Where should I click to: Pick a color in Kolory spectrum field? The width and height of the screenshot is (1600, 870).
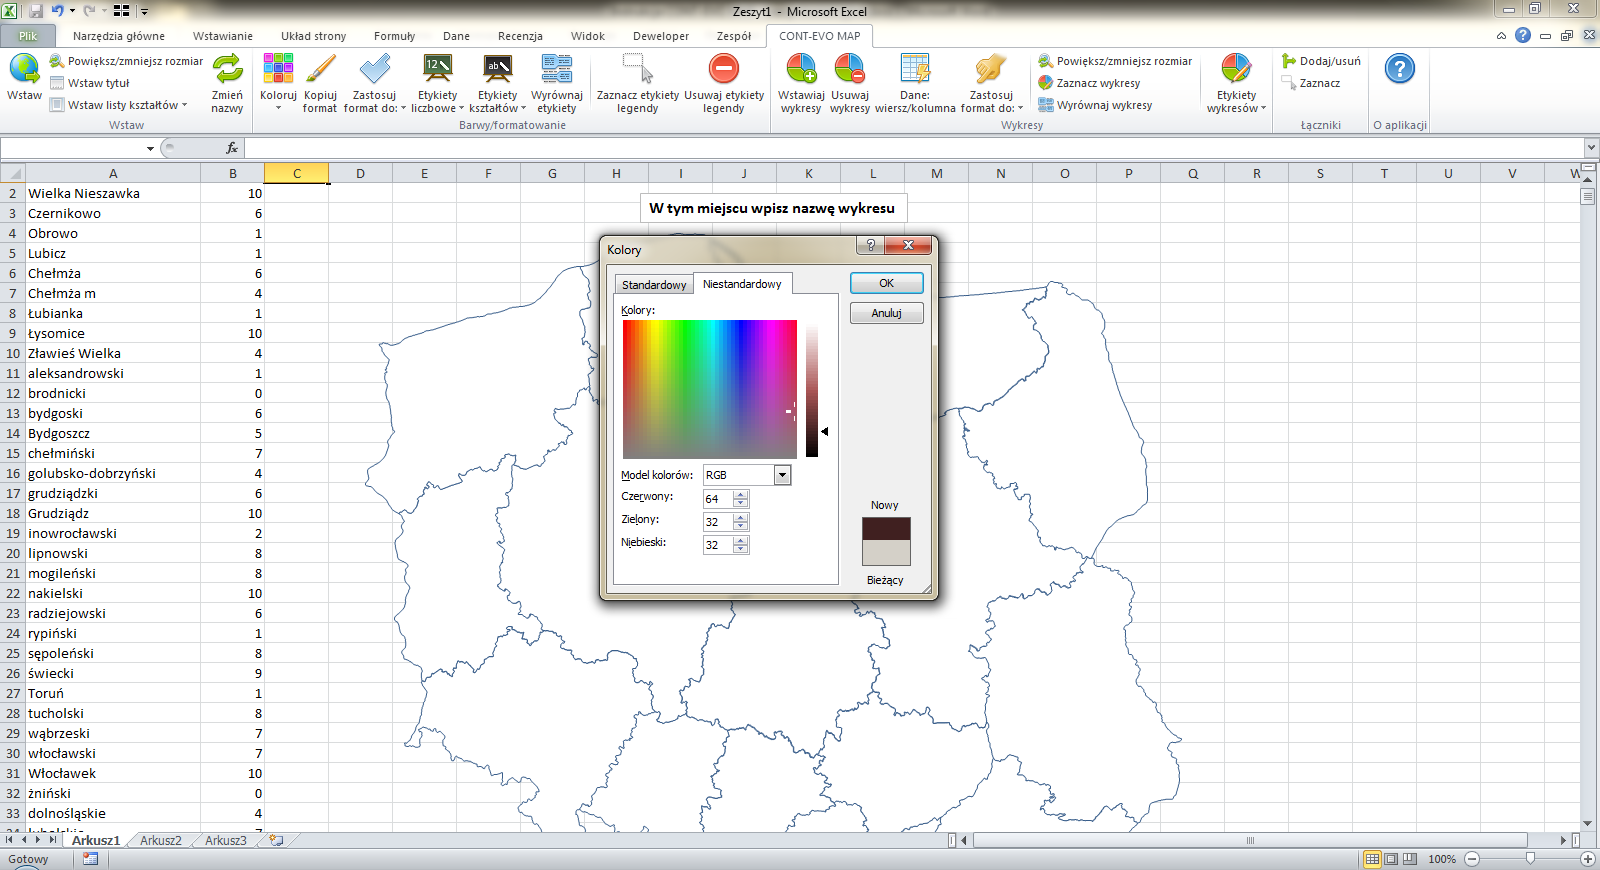click(710, 389)
